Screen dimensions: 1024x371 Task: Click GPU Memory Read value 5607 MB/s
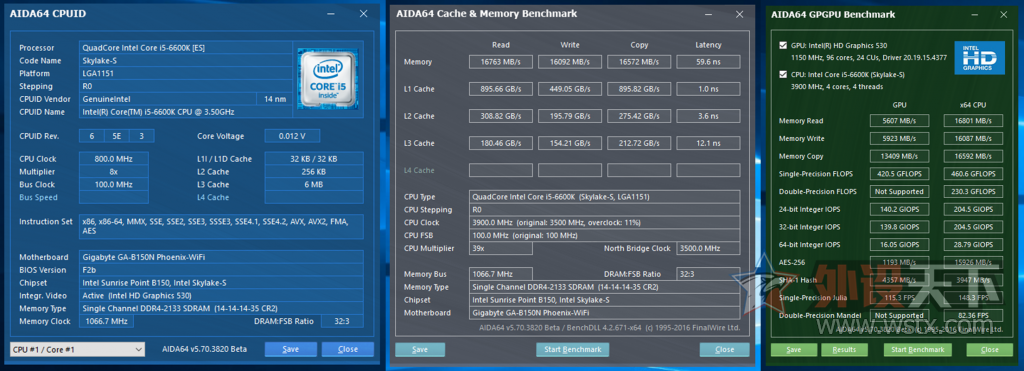pyautogui.click(x=899, y=121)
